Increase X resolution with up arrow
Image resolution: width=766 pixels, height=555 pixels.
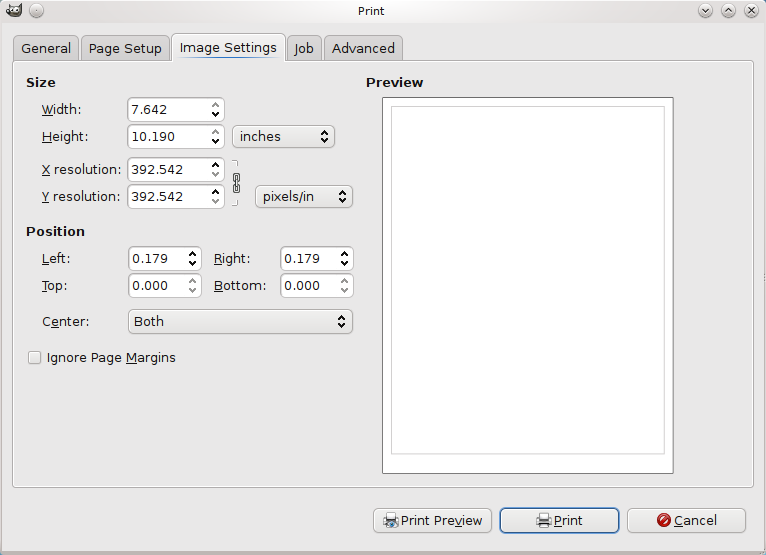215,165
